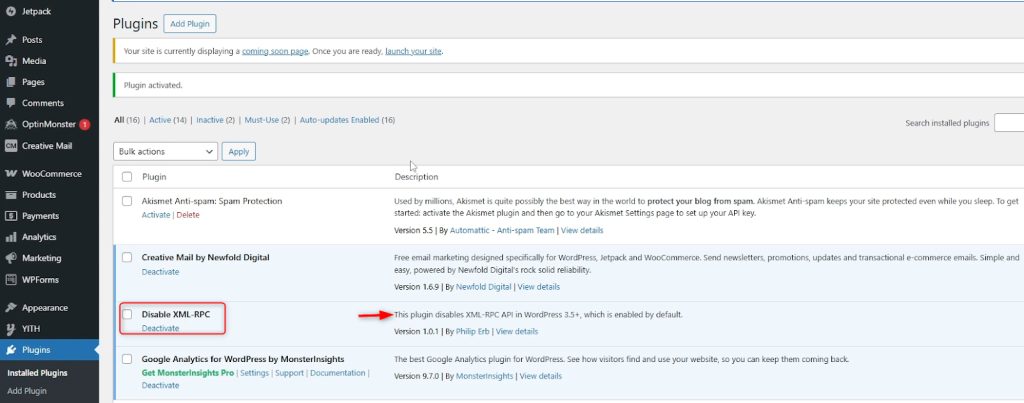Image resolution: width=1024 pixels, height=403 pixels.
Task: View details for MonsterInsights plugin
Action: point(541,376)
